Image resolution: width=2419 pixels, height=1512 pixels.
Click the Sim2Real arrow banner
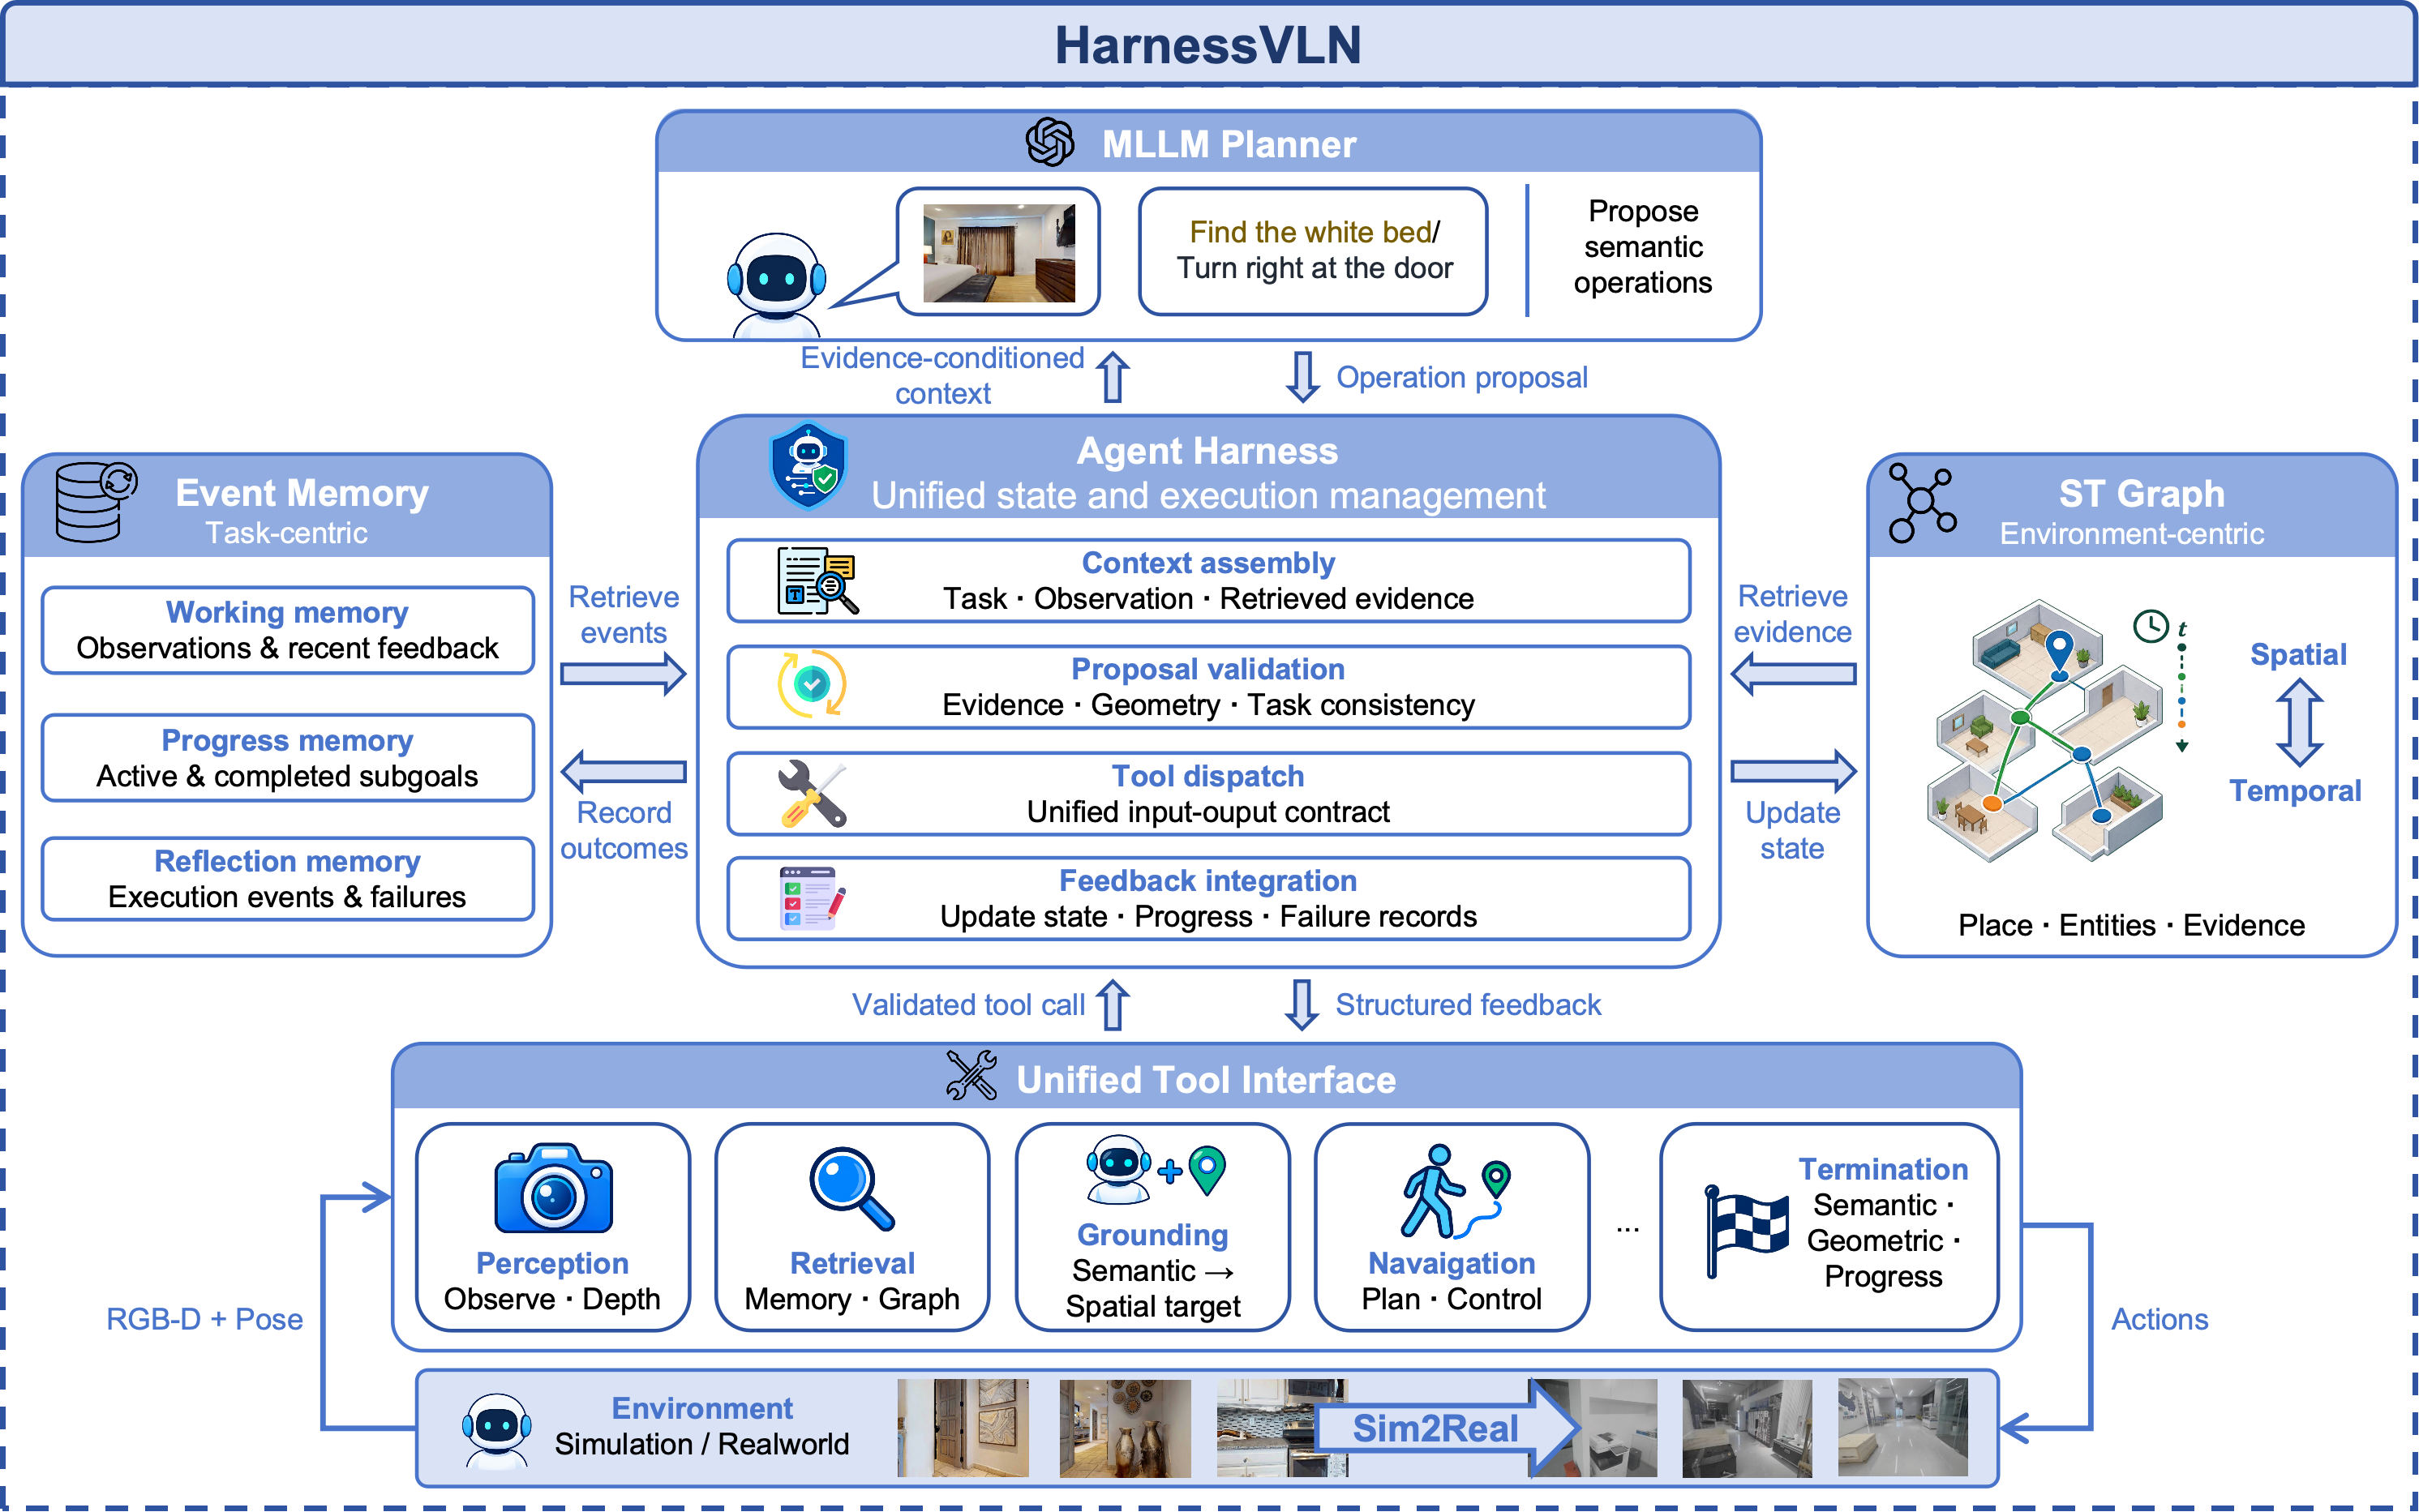pos(1447,1428)
